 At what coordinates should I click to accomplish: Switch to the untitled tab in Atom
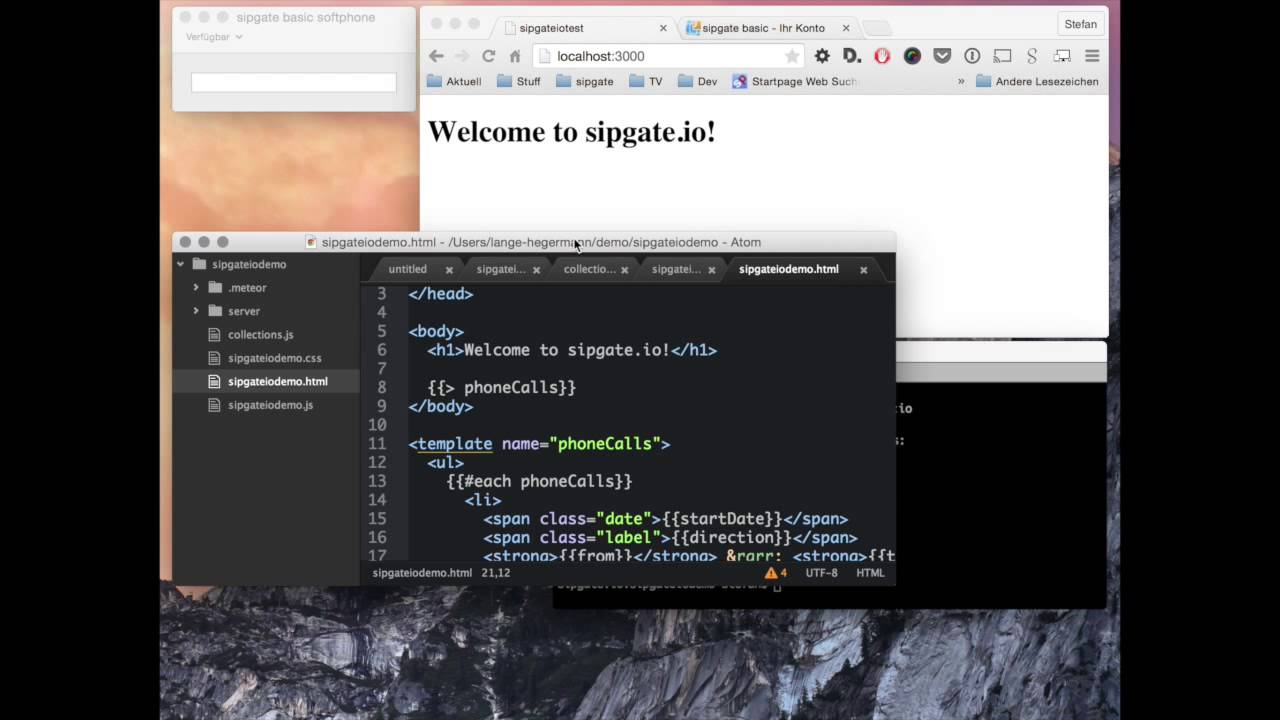tap(408, 270)
